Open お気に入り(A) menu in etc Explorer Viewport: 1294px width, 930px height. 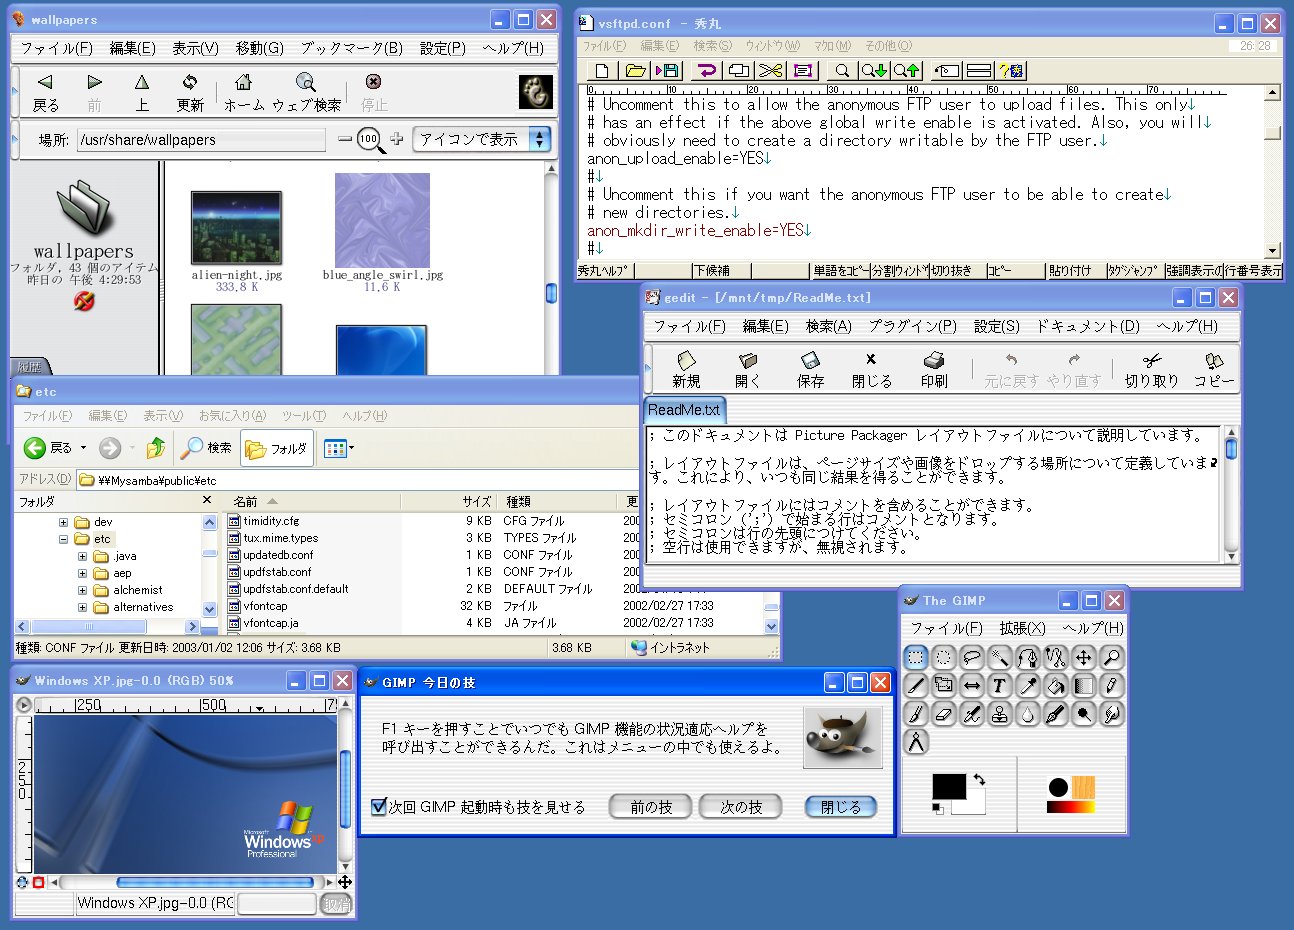pyautogui.click(x=232, y=416)
